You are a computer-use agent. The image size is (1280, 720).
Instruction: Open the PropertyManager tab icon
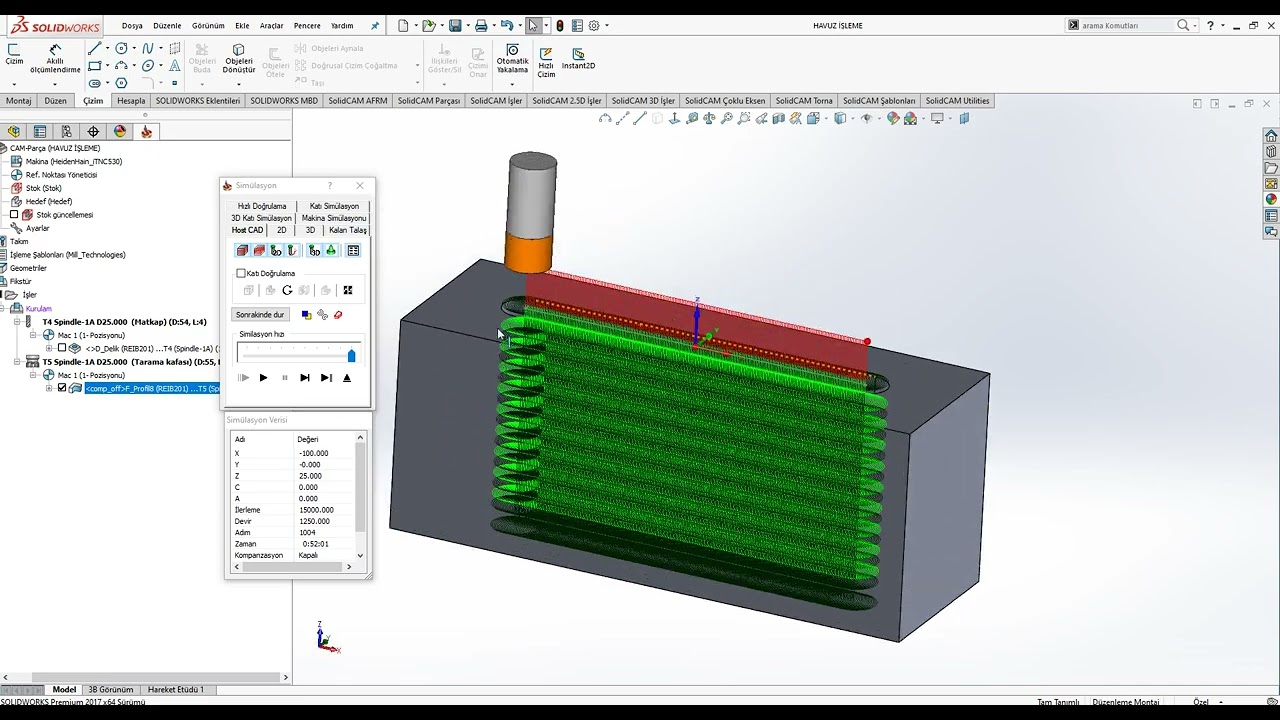tap(40, 132)
